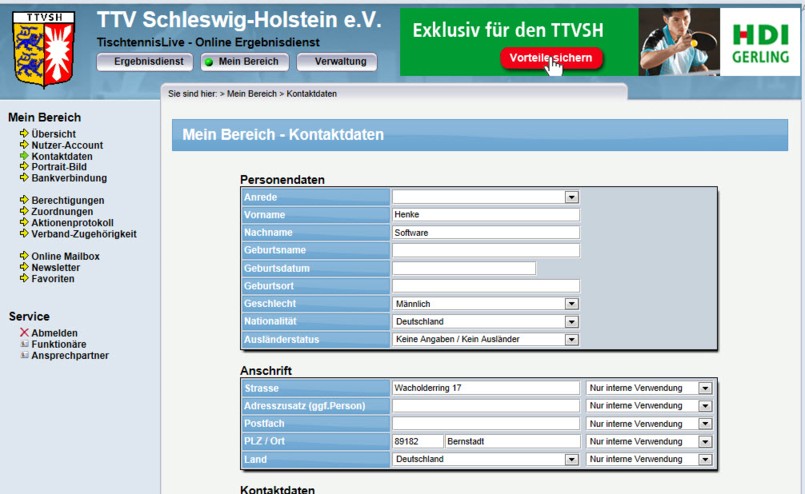The image size is (805, 494).
Task: Open the Anrede dropdown
Action: click(x=571, y=197)
